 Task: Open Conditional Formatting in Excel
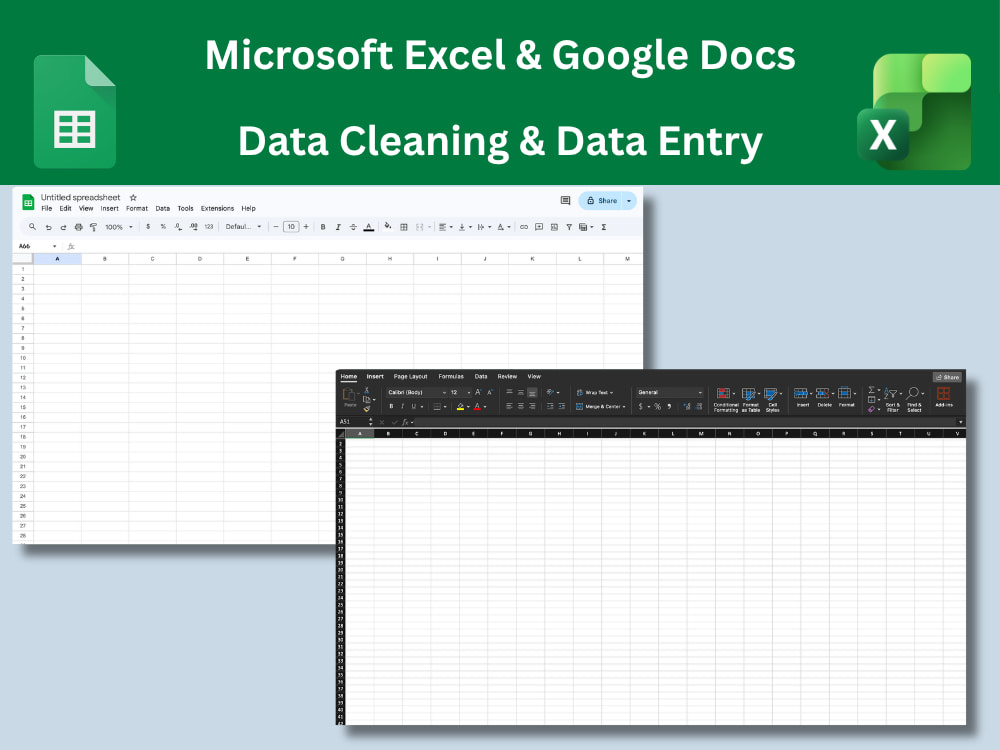725,401
